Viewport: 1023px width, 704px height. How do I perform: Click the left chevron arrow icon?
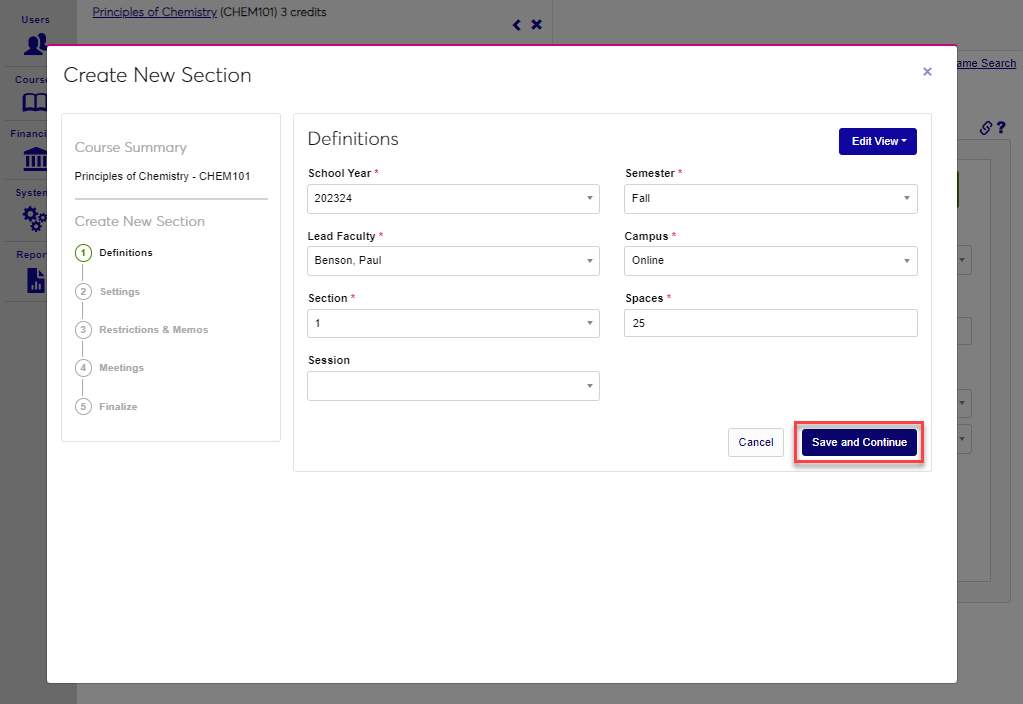click(x=517, y=25)
